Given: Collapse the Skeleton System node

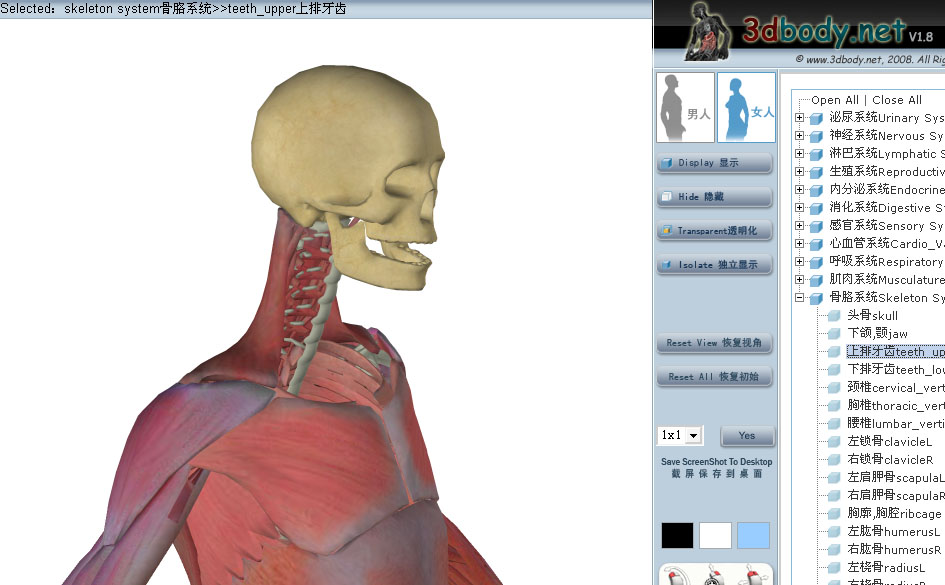Looking at the screenshot, I should [800, 298].
